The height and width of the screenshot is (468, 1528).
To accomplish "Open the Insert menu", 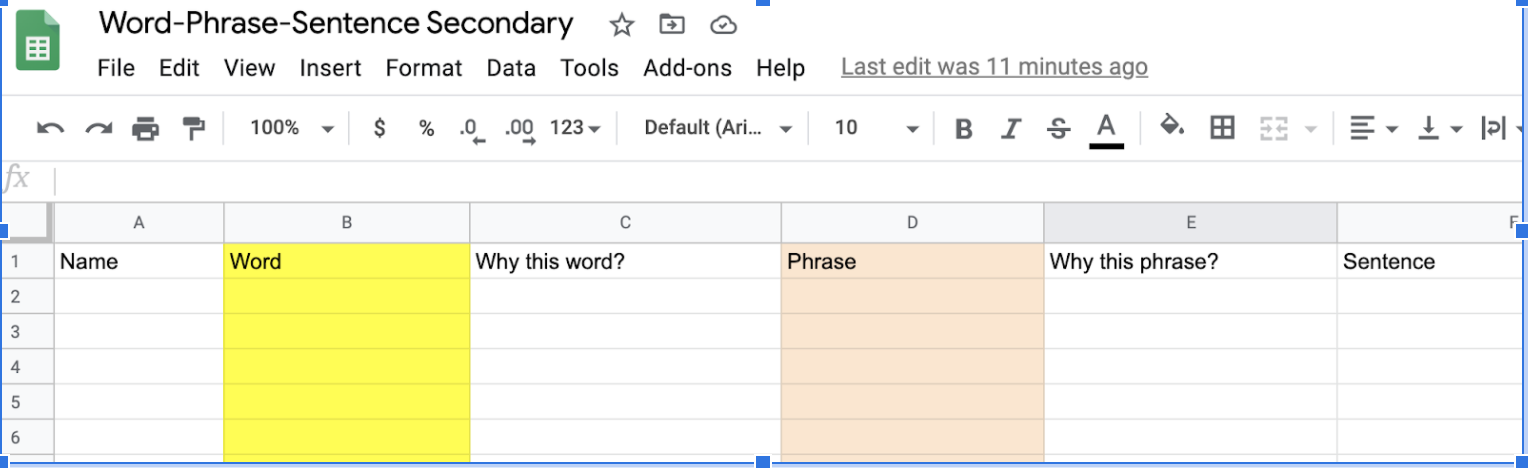I will pos(330,68).
